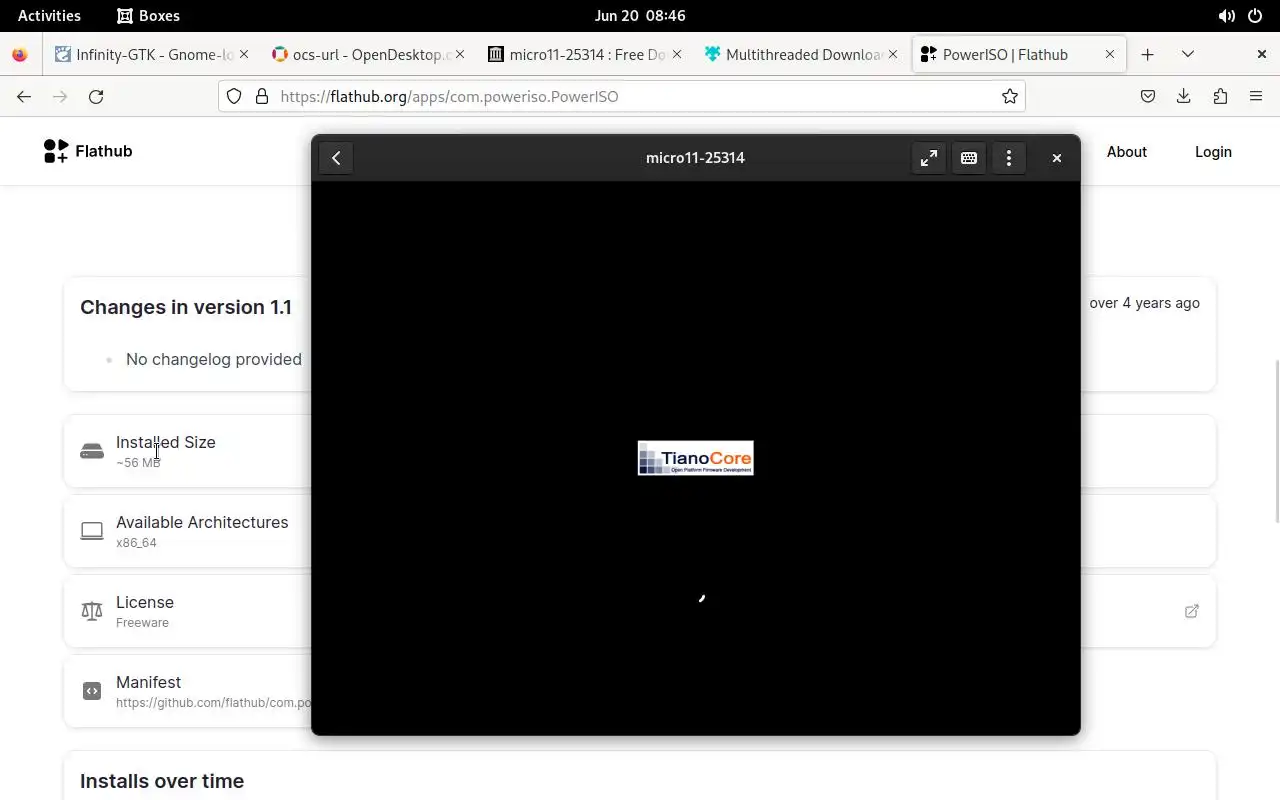Open the Manifest github link
This screenshot has height=800, width=1280.
point(213,703)
